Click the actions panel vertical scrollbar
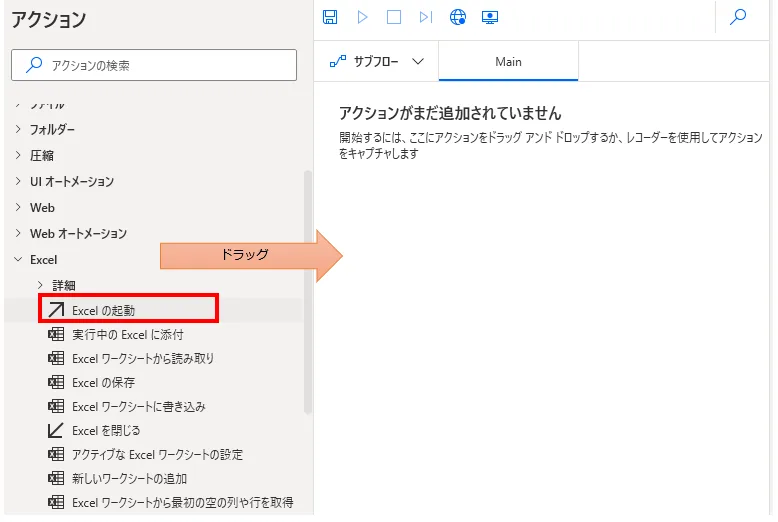This screenshot has height=522, width=778. click(308, 290)
